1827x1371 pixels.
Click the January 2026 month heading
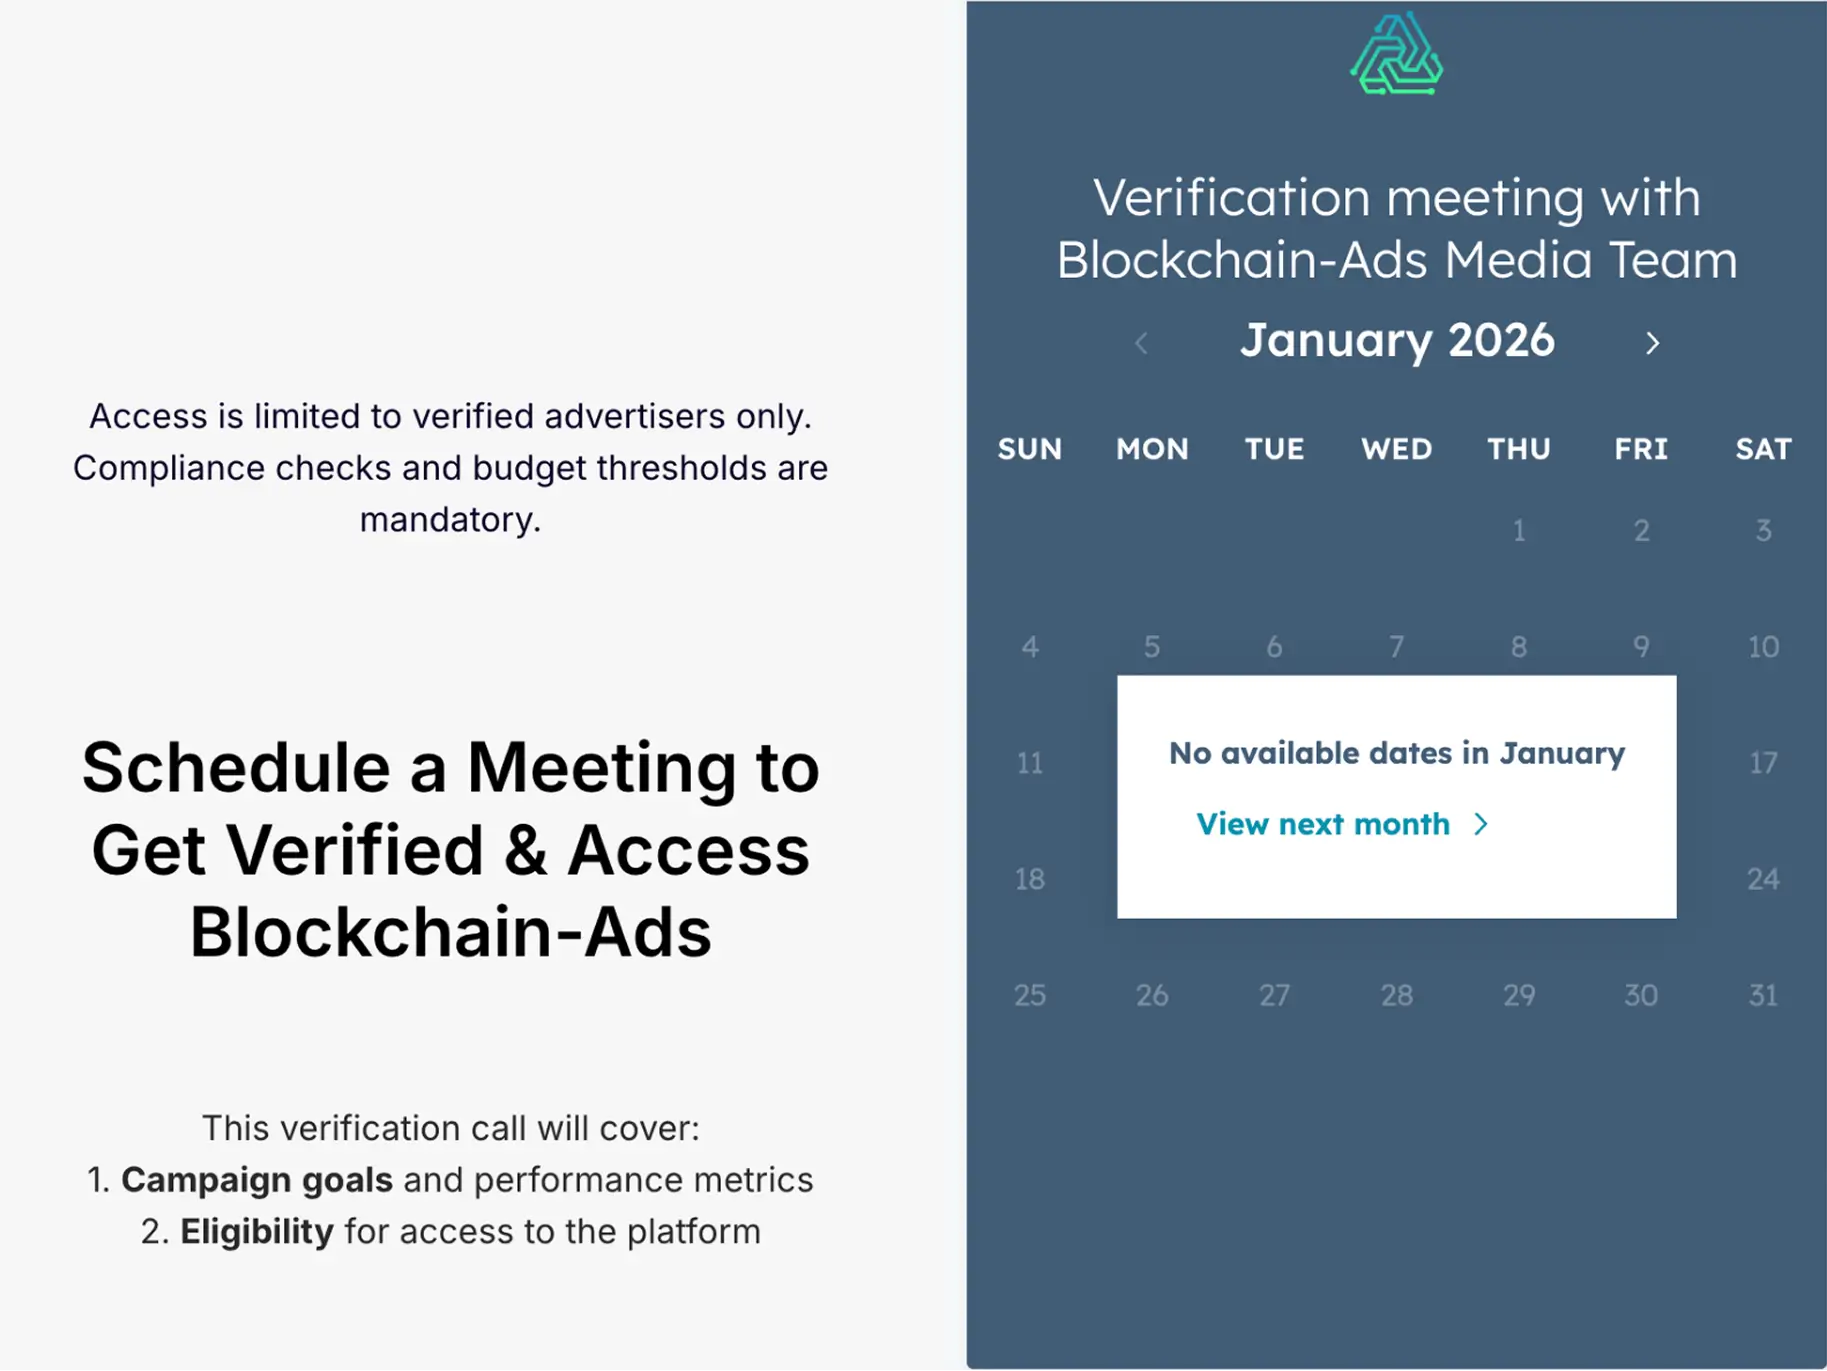1397,341
